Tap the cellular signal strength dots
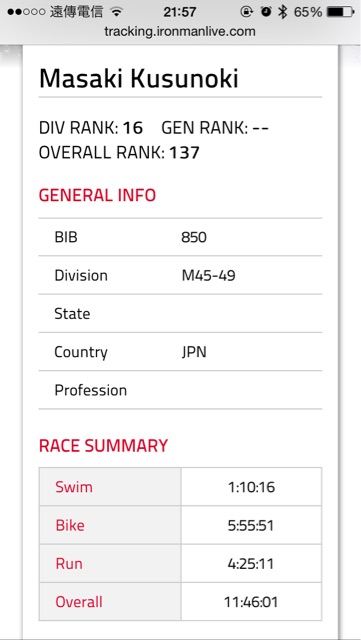This screenshot has height=640, width=361. [26, 12]
